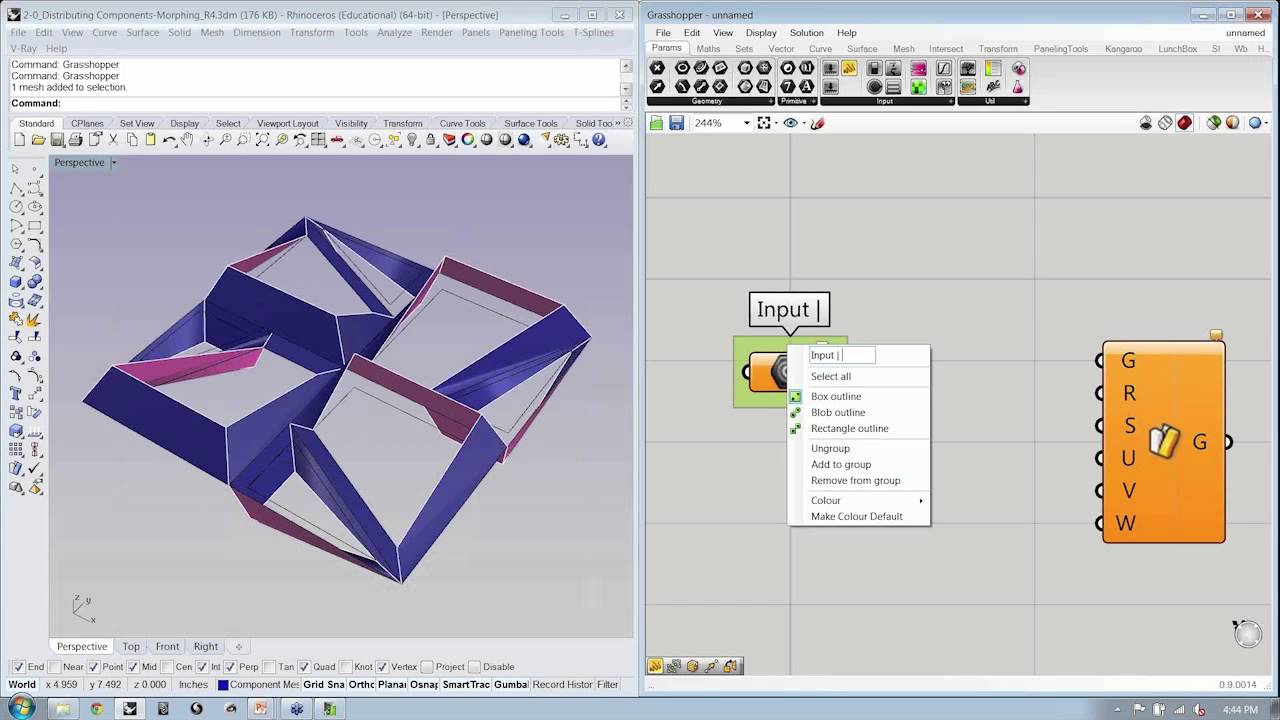Click the Undo arrow in Rhino toolbar
This screenshot has width=1280, height=720.
pyautogui.click(x=169, y=140)
